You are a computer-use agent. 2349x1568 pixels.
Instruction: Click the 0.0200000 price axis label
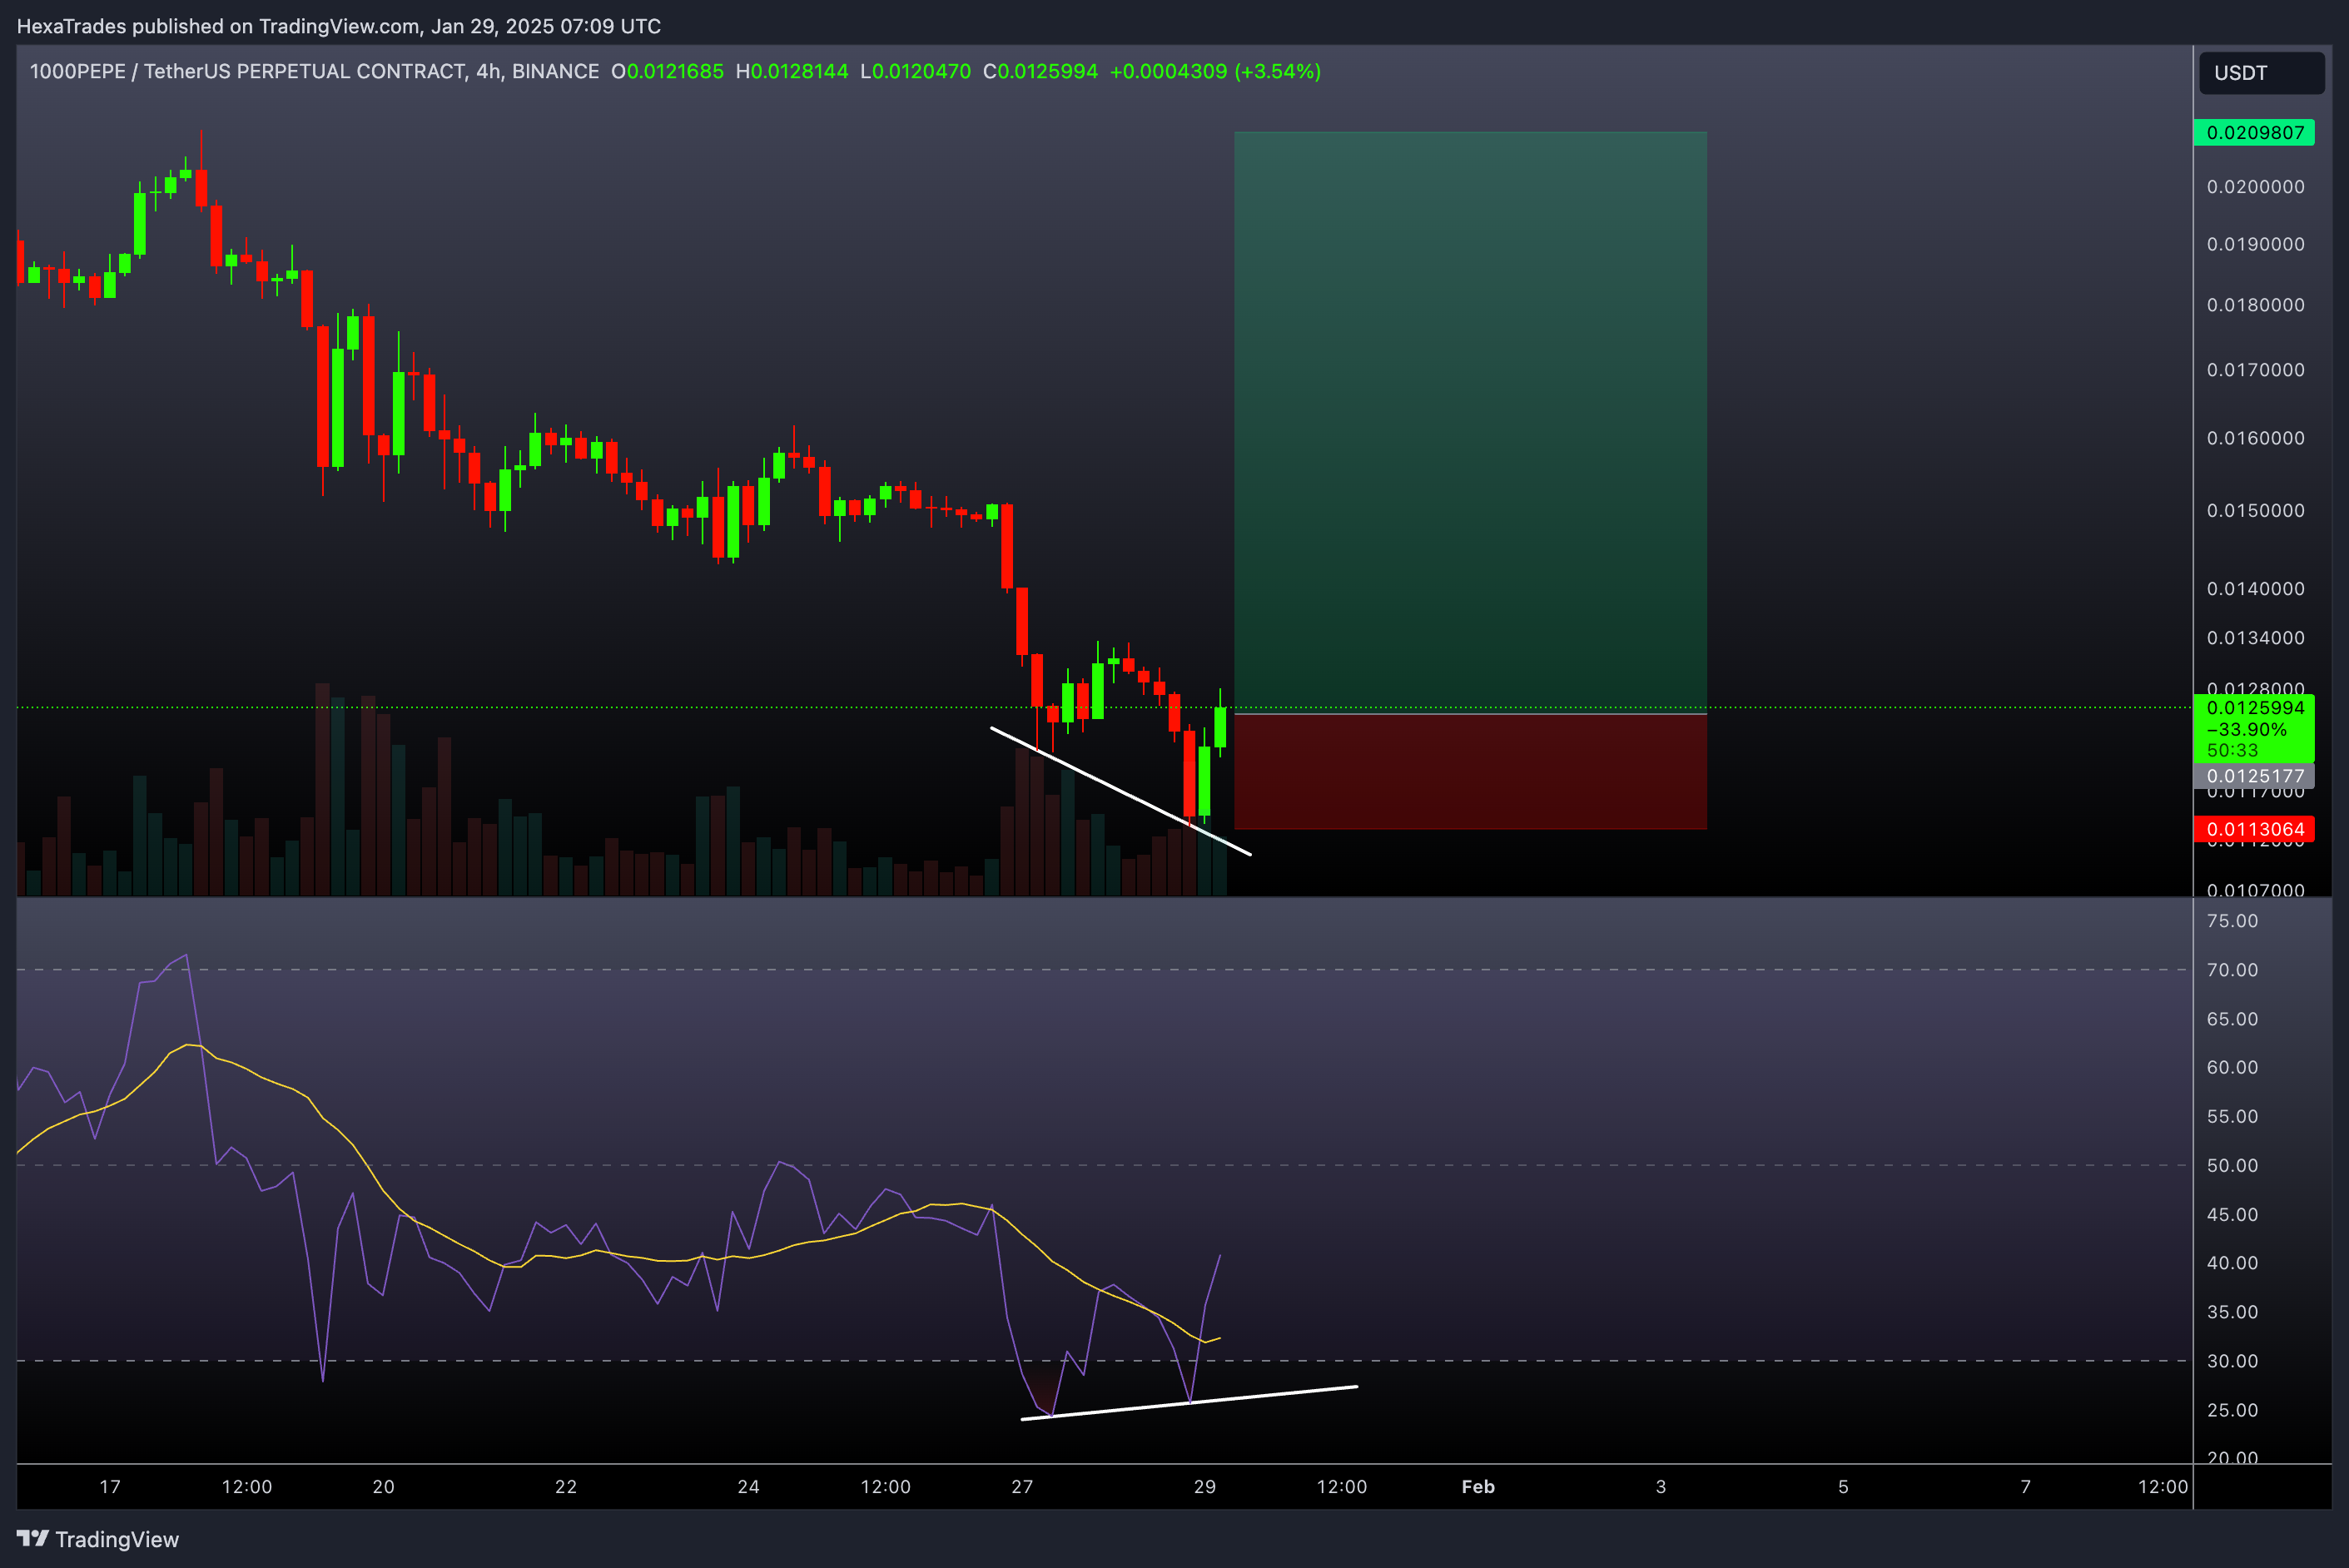point(2255,187)
